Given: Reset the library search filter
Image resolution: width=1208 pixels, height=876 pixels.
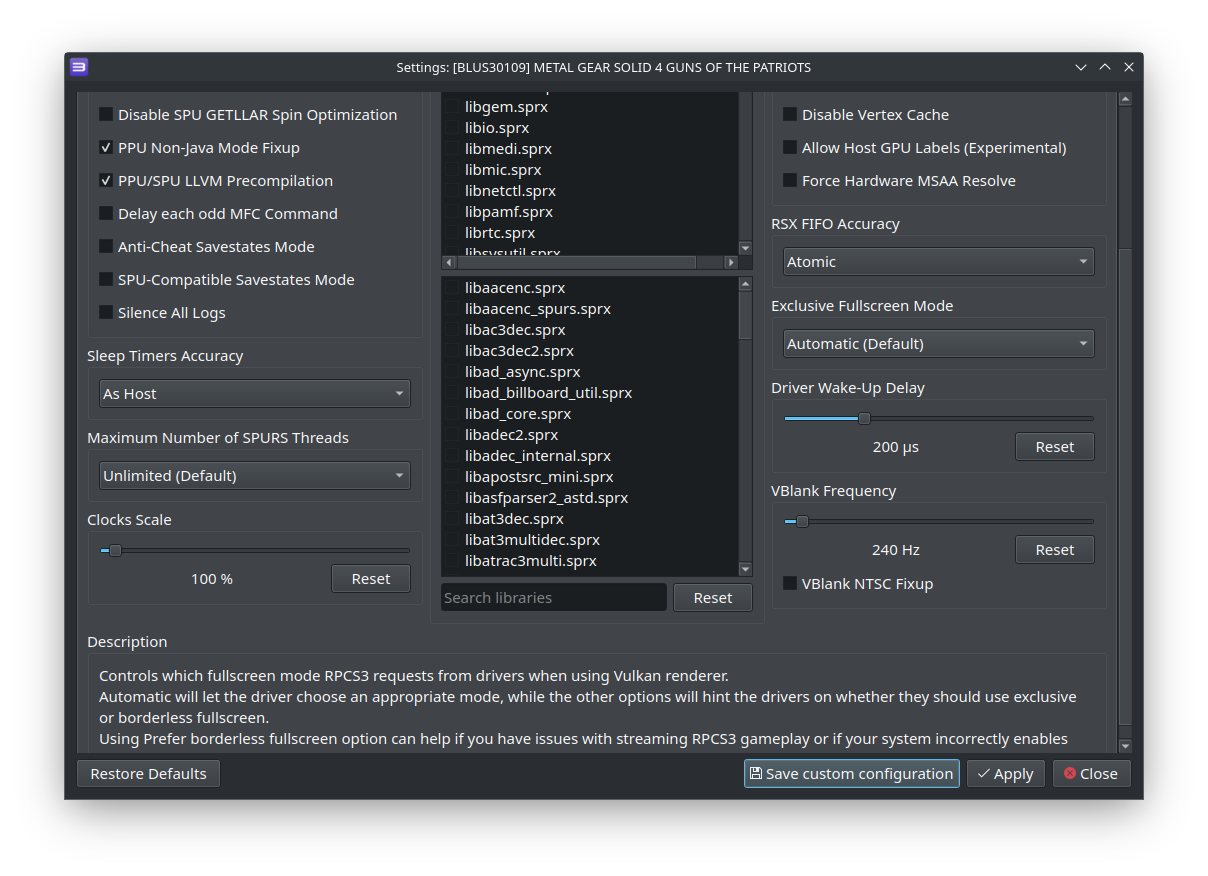Looking at the screenshot, I should pyautogui.click(x=713, y=598).
